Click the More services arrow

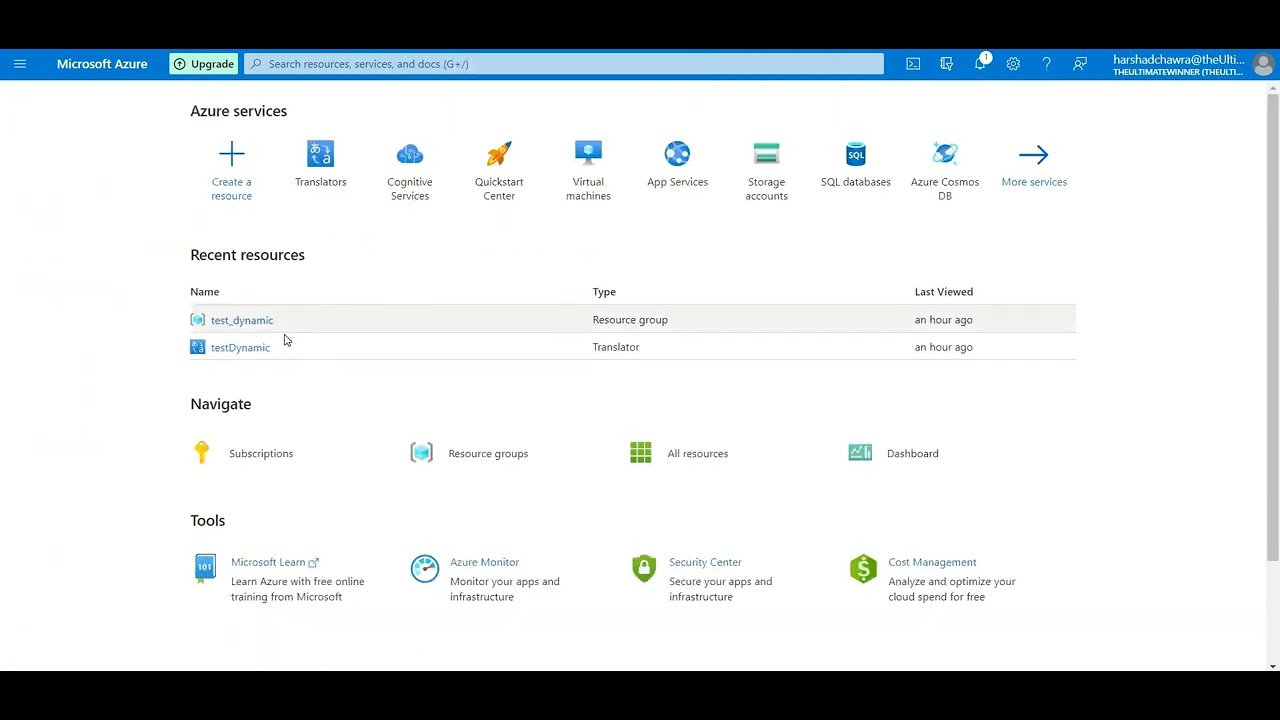1034,154
